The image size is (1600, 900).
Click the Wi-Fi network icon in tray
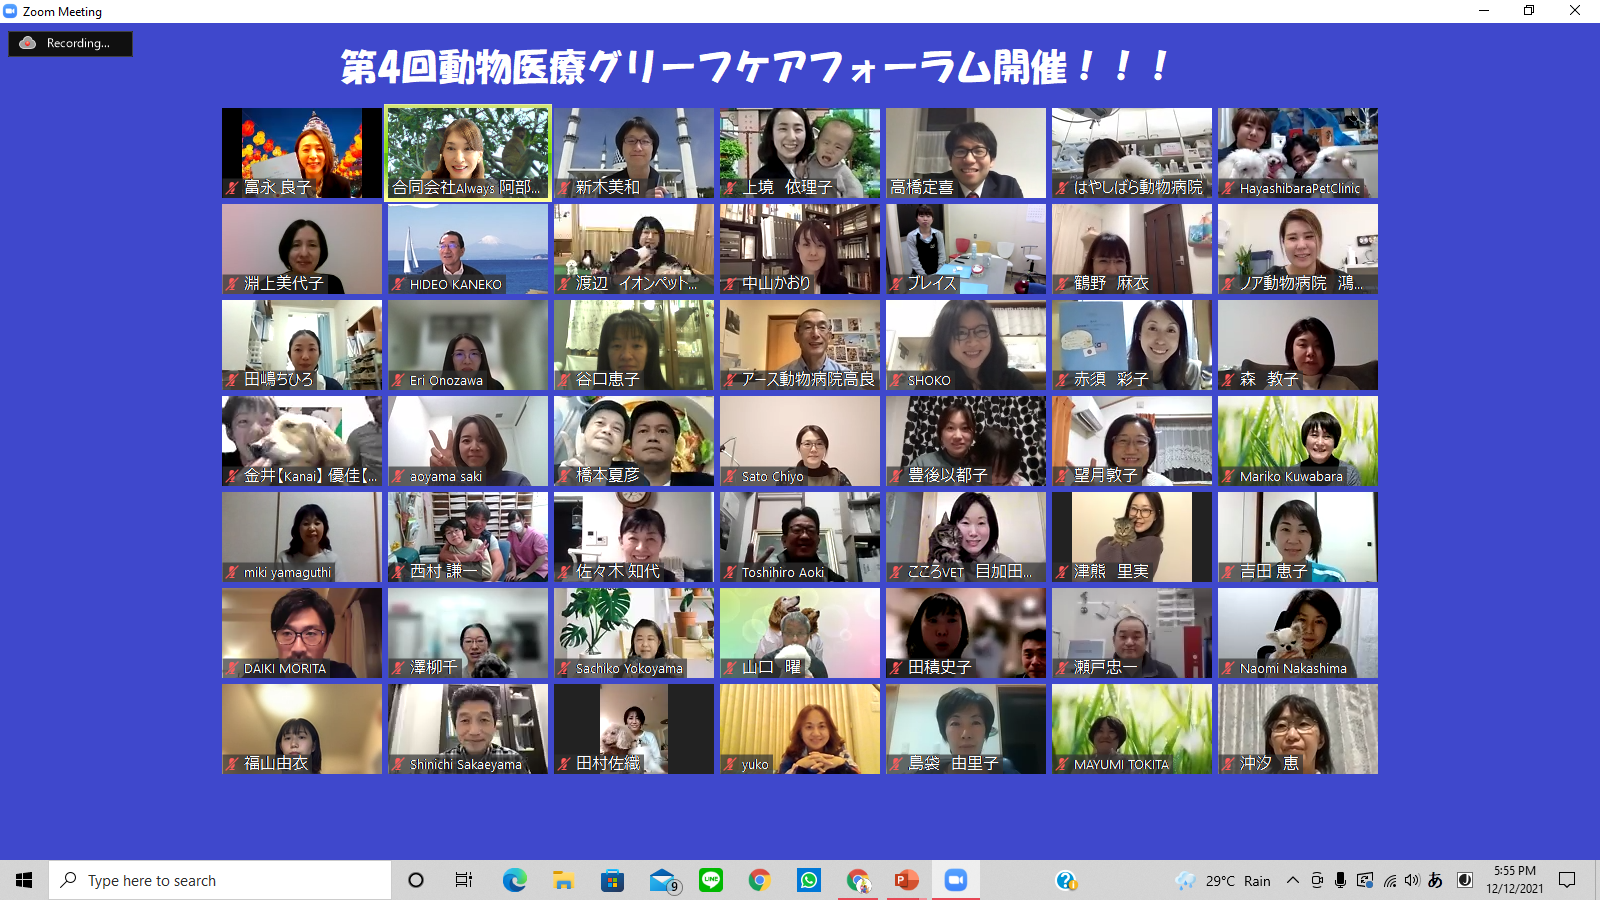tap(1389, 880)
